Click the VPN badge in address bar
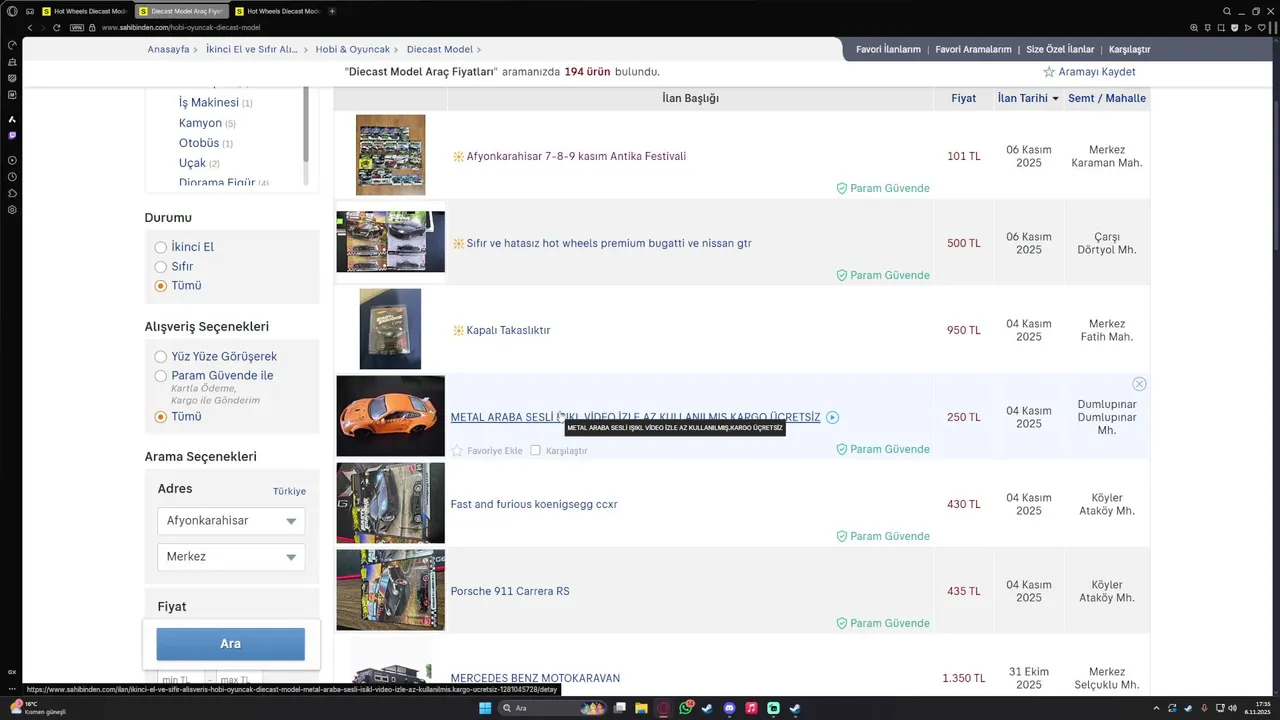The image size is (1280, 720). [78, 28]
